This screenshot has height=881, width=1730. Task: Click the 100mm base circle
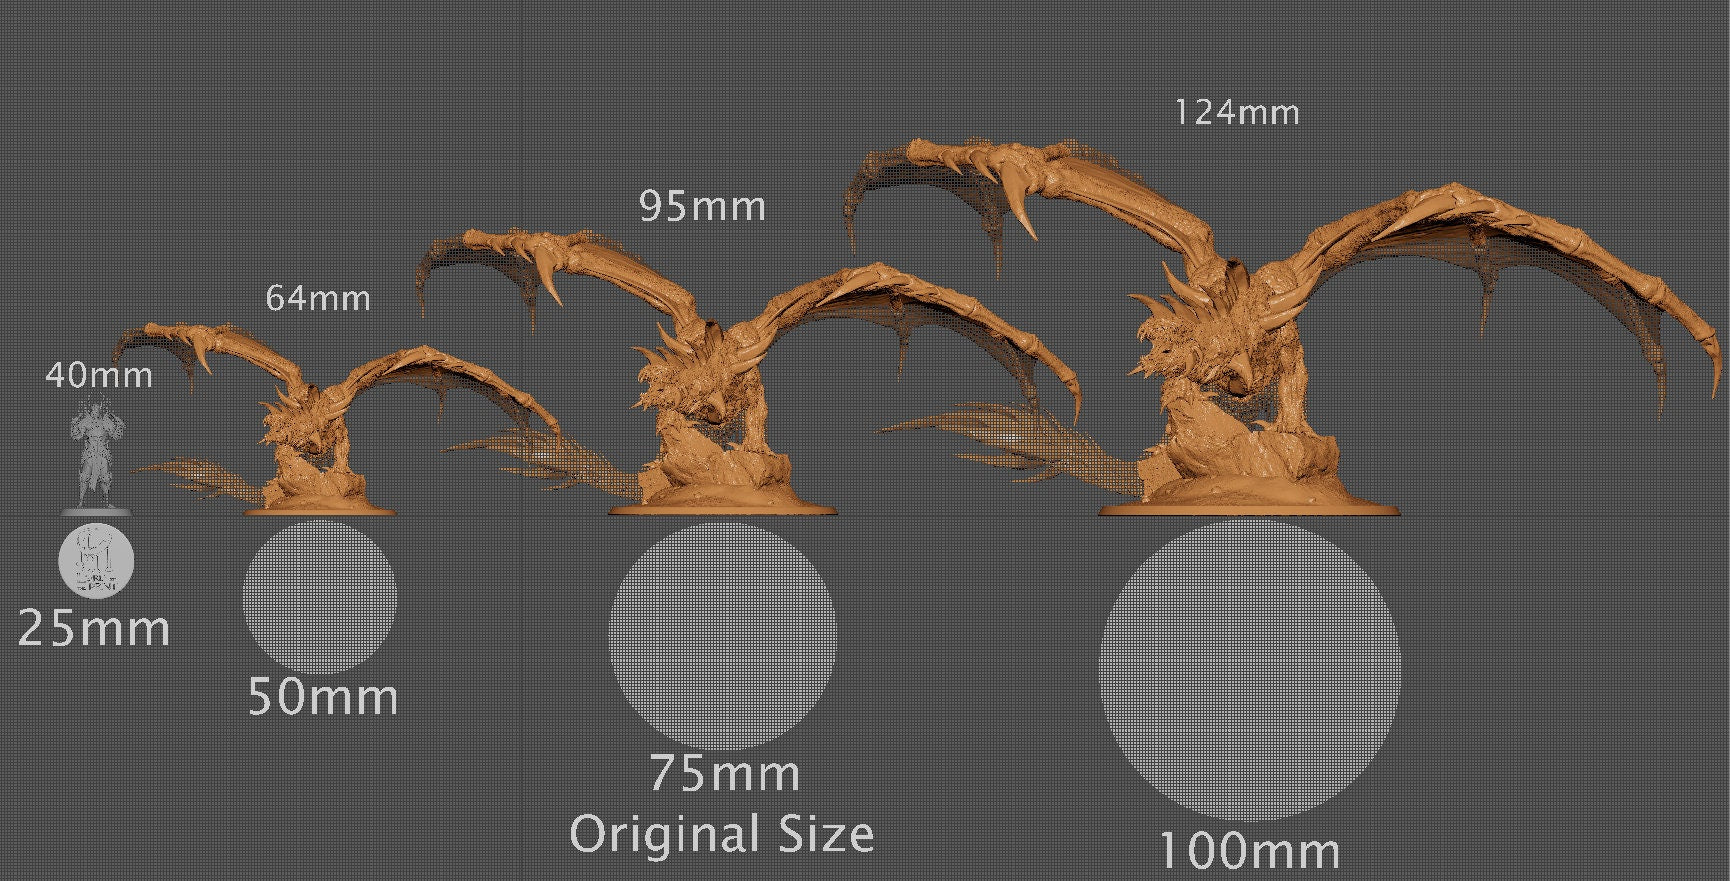coord(1249,670)
